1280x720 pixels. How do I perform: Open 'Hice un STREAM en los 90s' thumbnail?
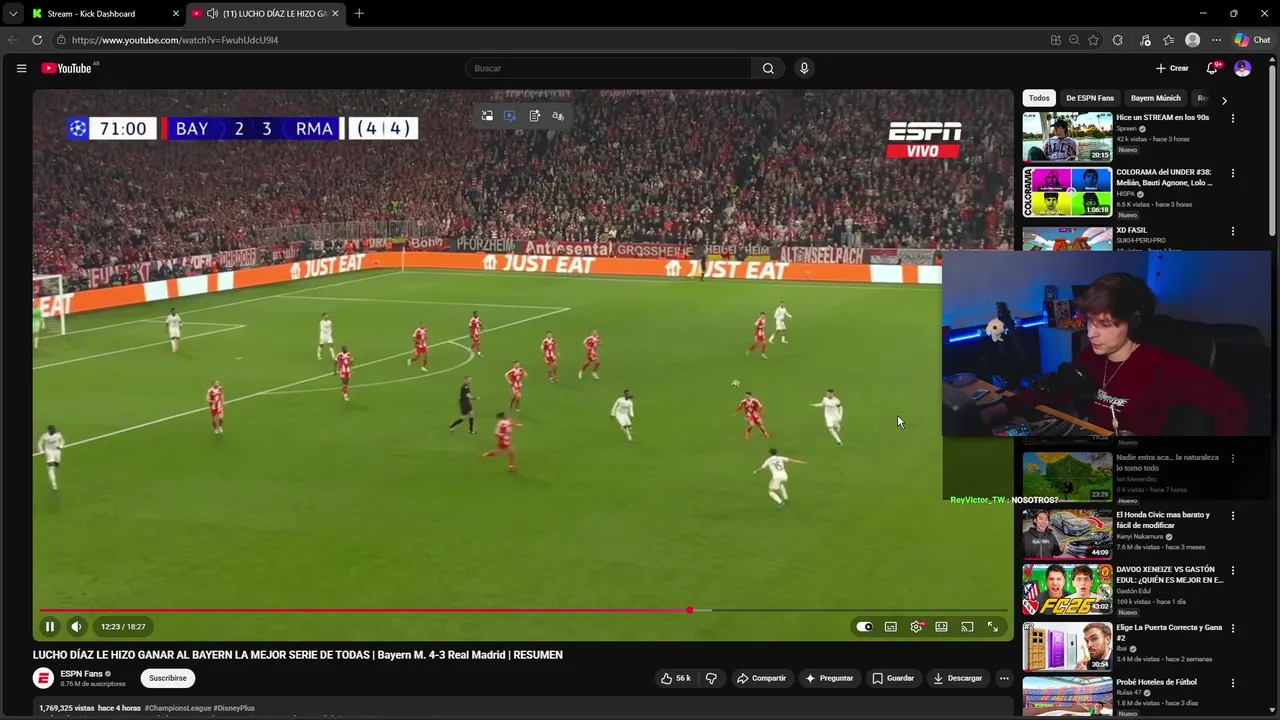1067,137
